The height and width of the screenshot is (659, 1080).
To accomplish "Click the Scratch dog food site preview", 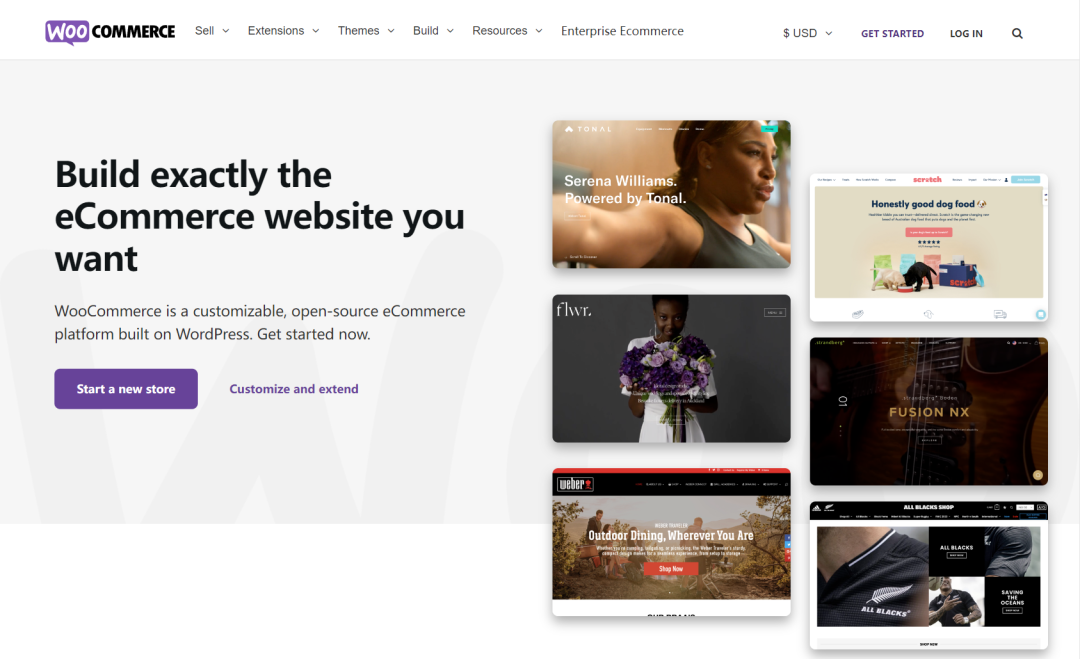I will pos(928,246).
